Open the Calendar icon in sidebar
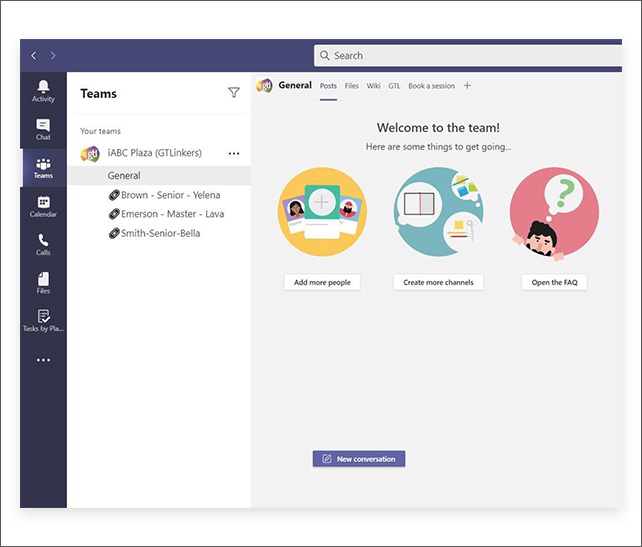The image size is (642, 547). 43,206
